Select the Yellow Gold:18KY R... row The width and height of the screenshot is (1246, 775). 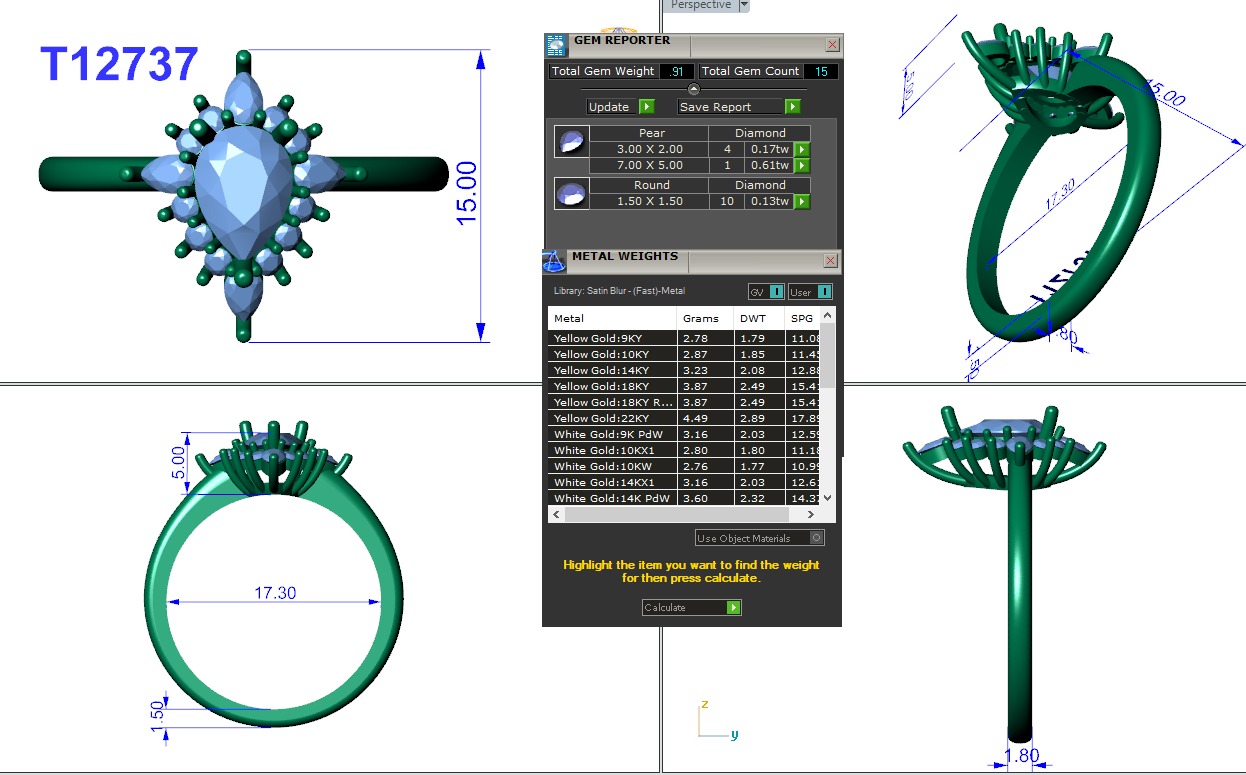(x=684, y=402)
